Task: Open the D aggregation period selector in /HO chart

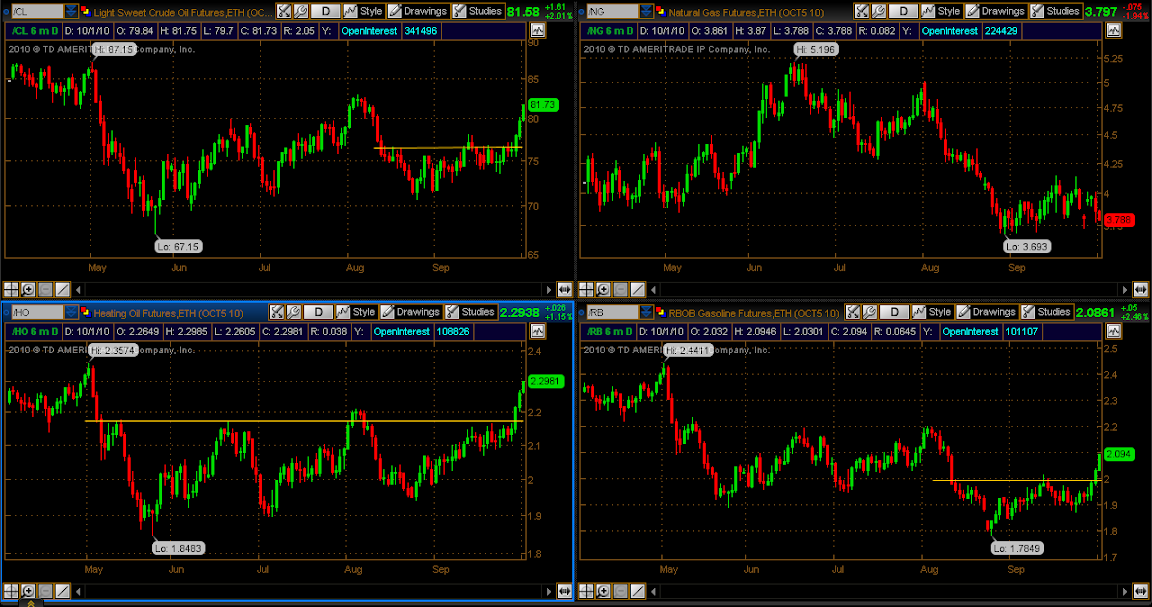Action: point(318,312)
